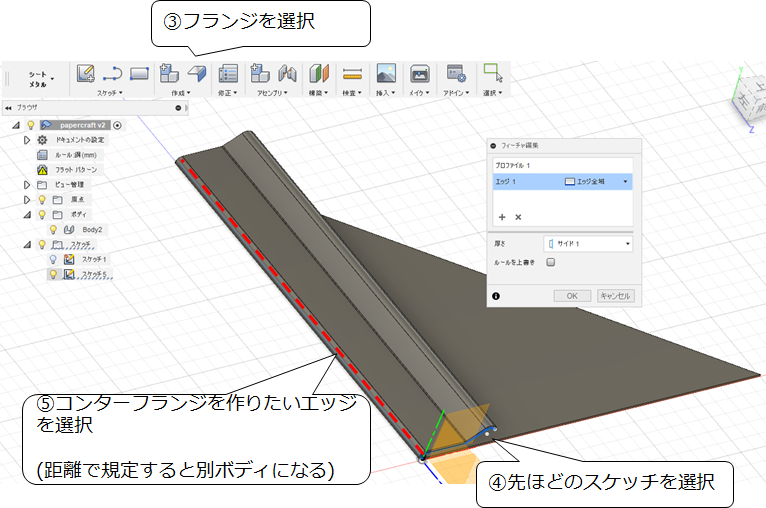766x508 pixels.
Task: Click the Create Sketch toolbar icon
Action: (85, 74)
